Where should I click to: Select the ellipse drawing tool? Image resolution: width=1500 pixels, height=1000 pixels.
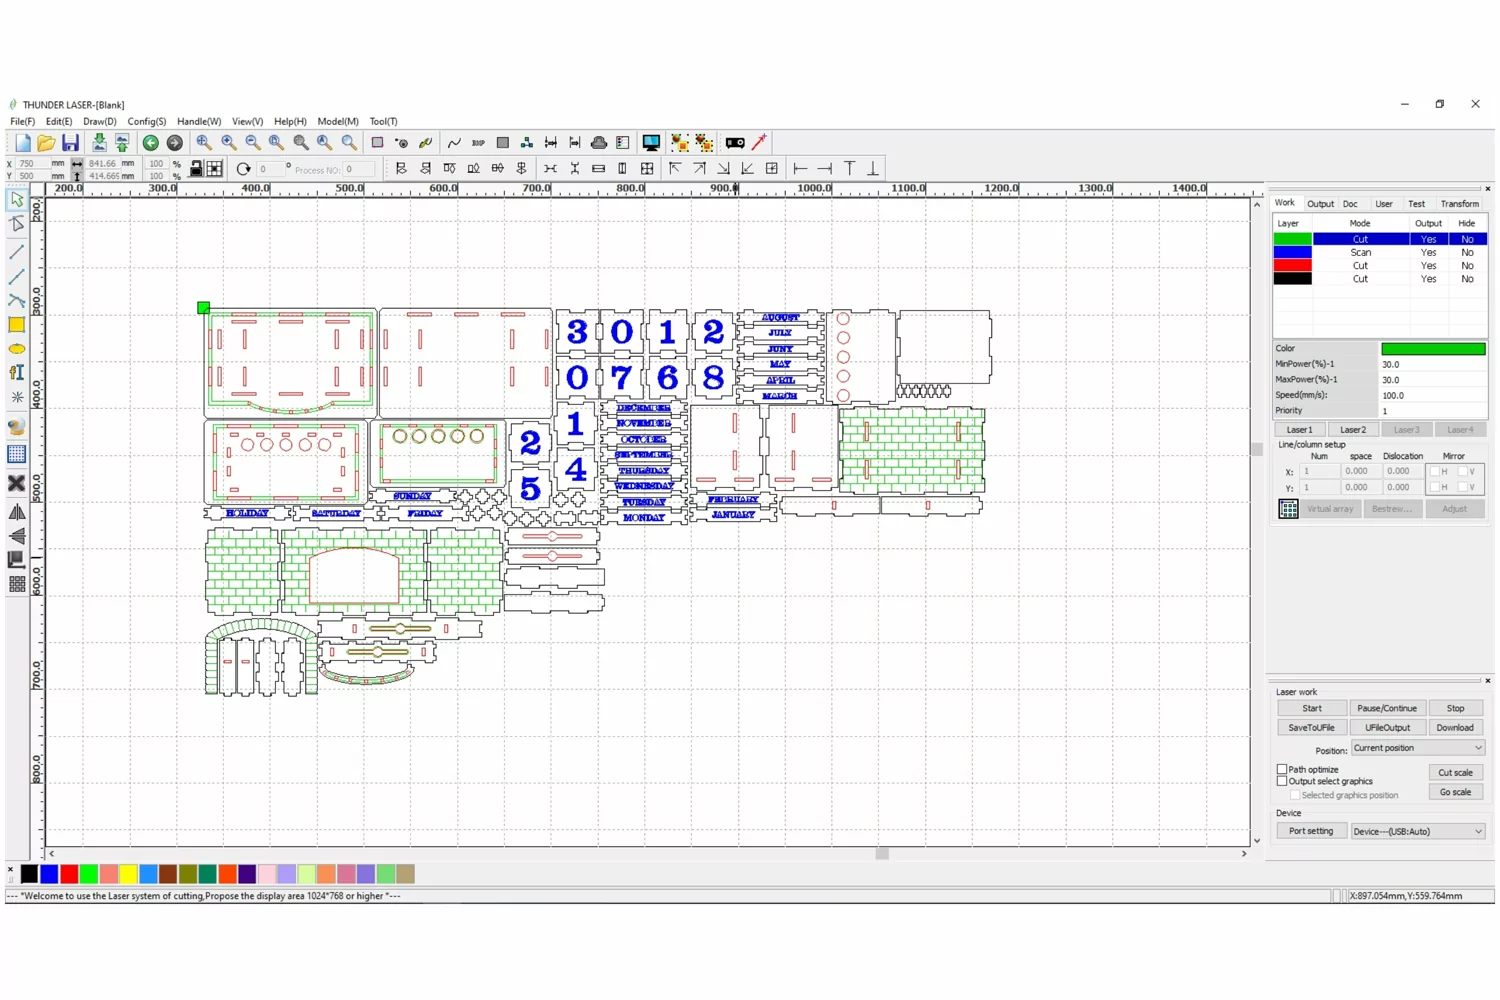click(17, 349)
